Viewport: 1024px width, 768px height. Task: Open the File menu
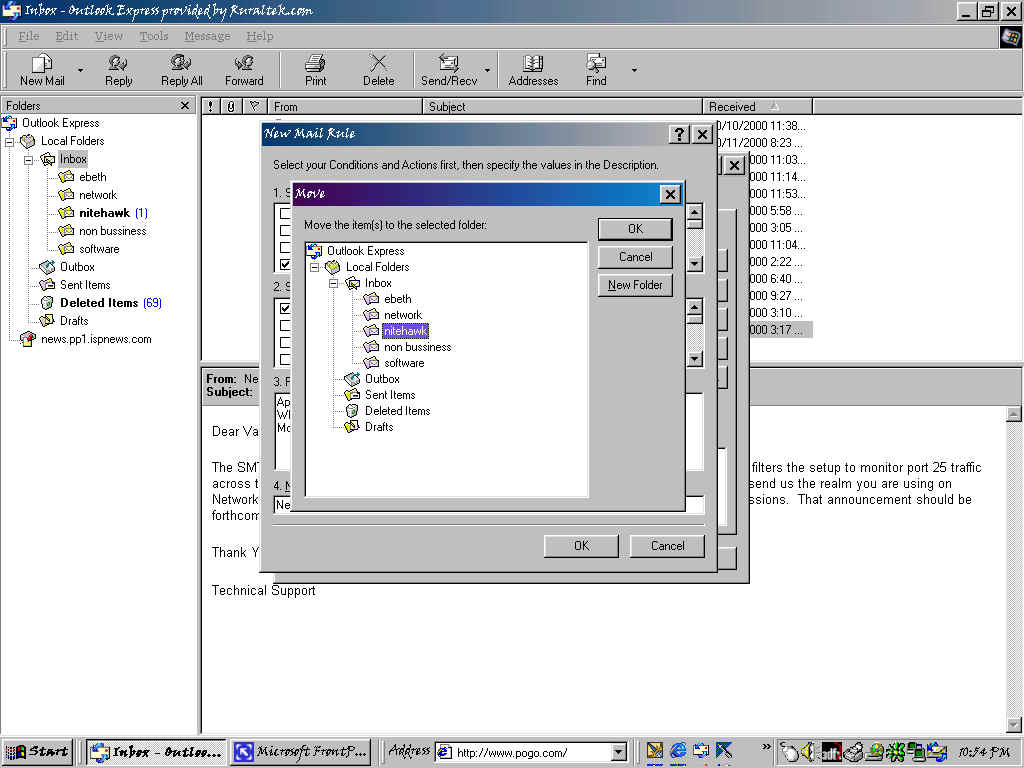tap(29, 36)
